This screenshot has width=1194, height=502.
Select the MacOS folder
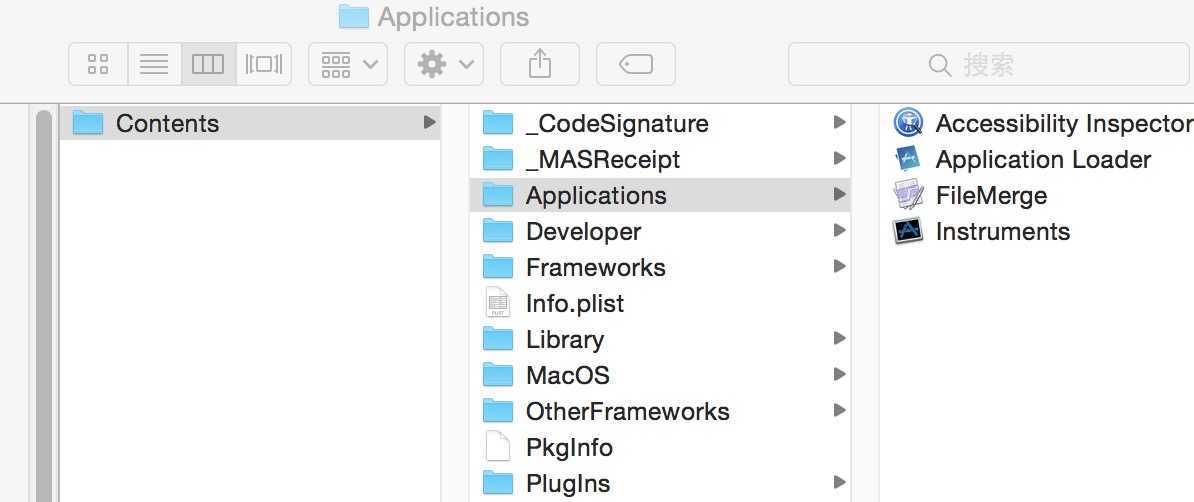click(x=659, y=375)
